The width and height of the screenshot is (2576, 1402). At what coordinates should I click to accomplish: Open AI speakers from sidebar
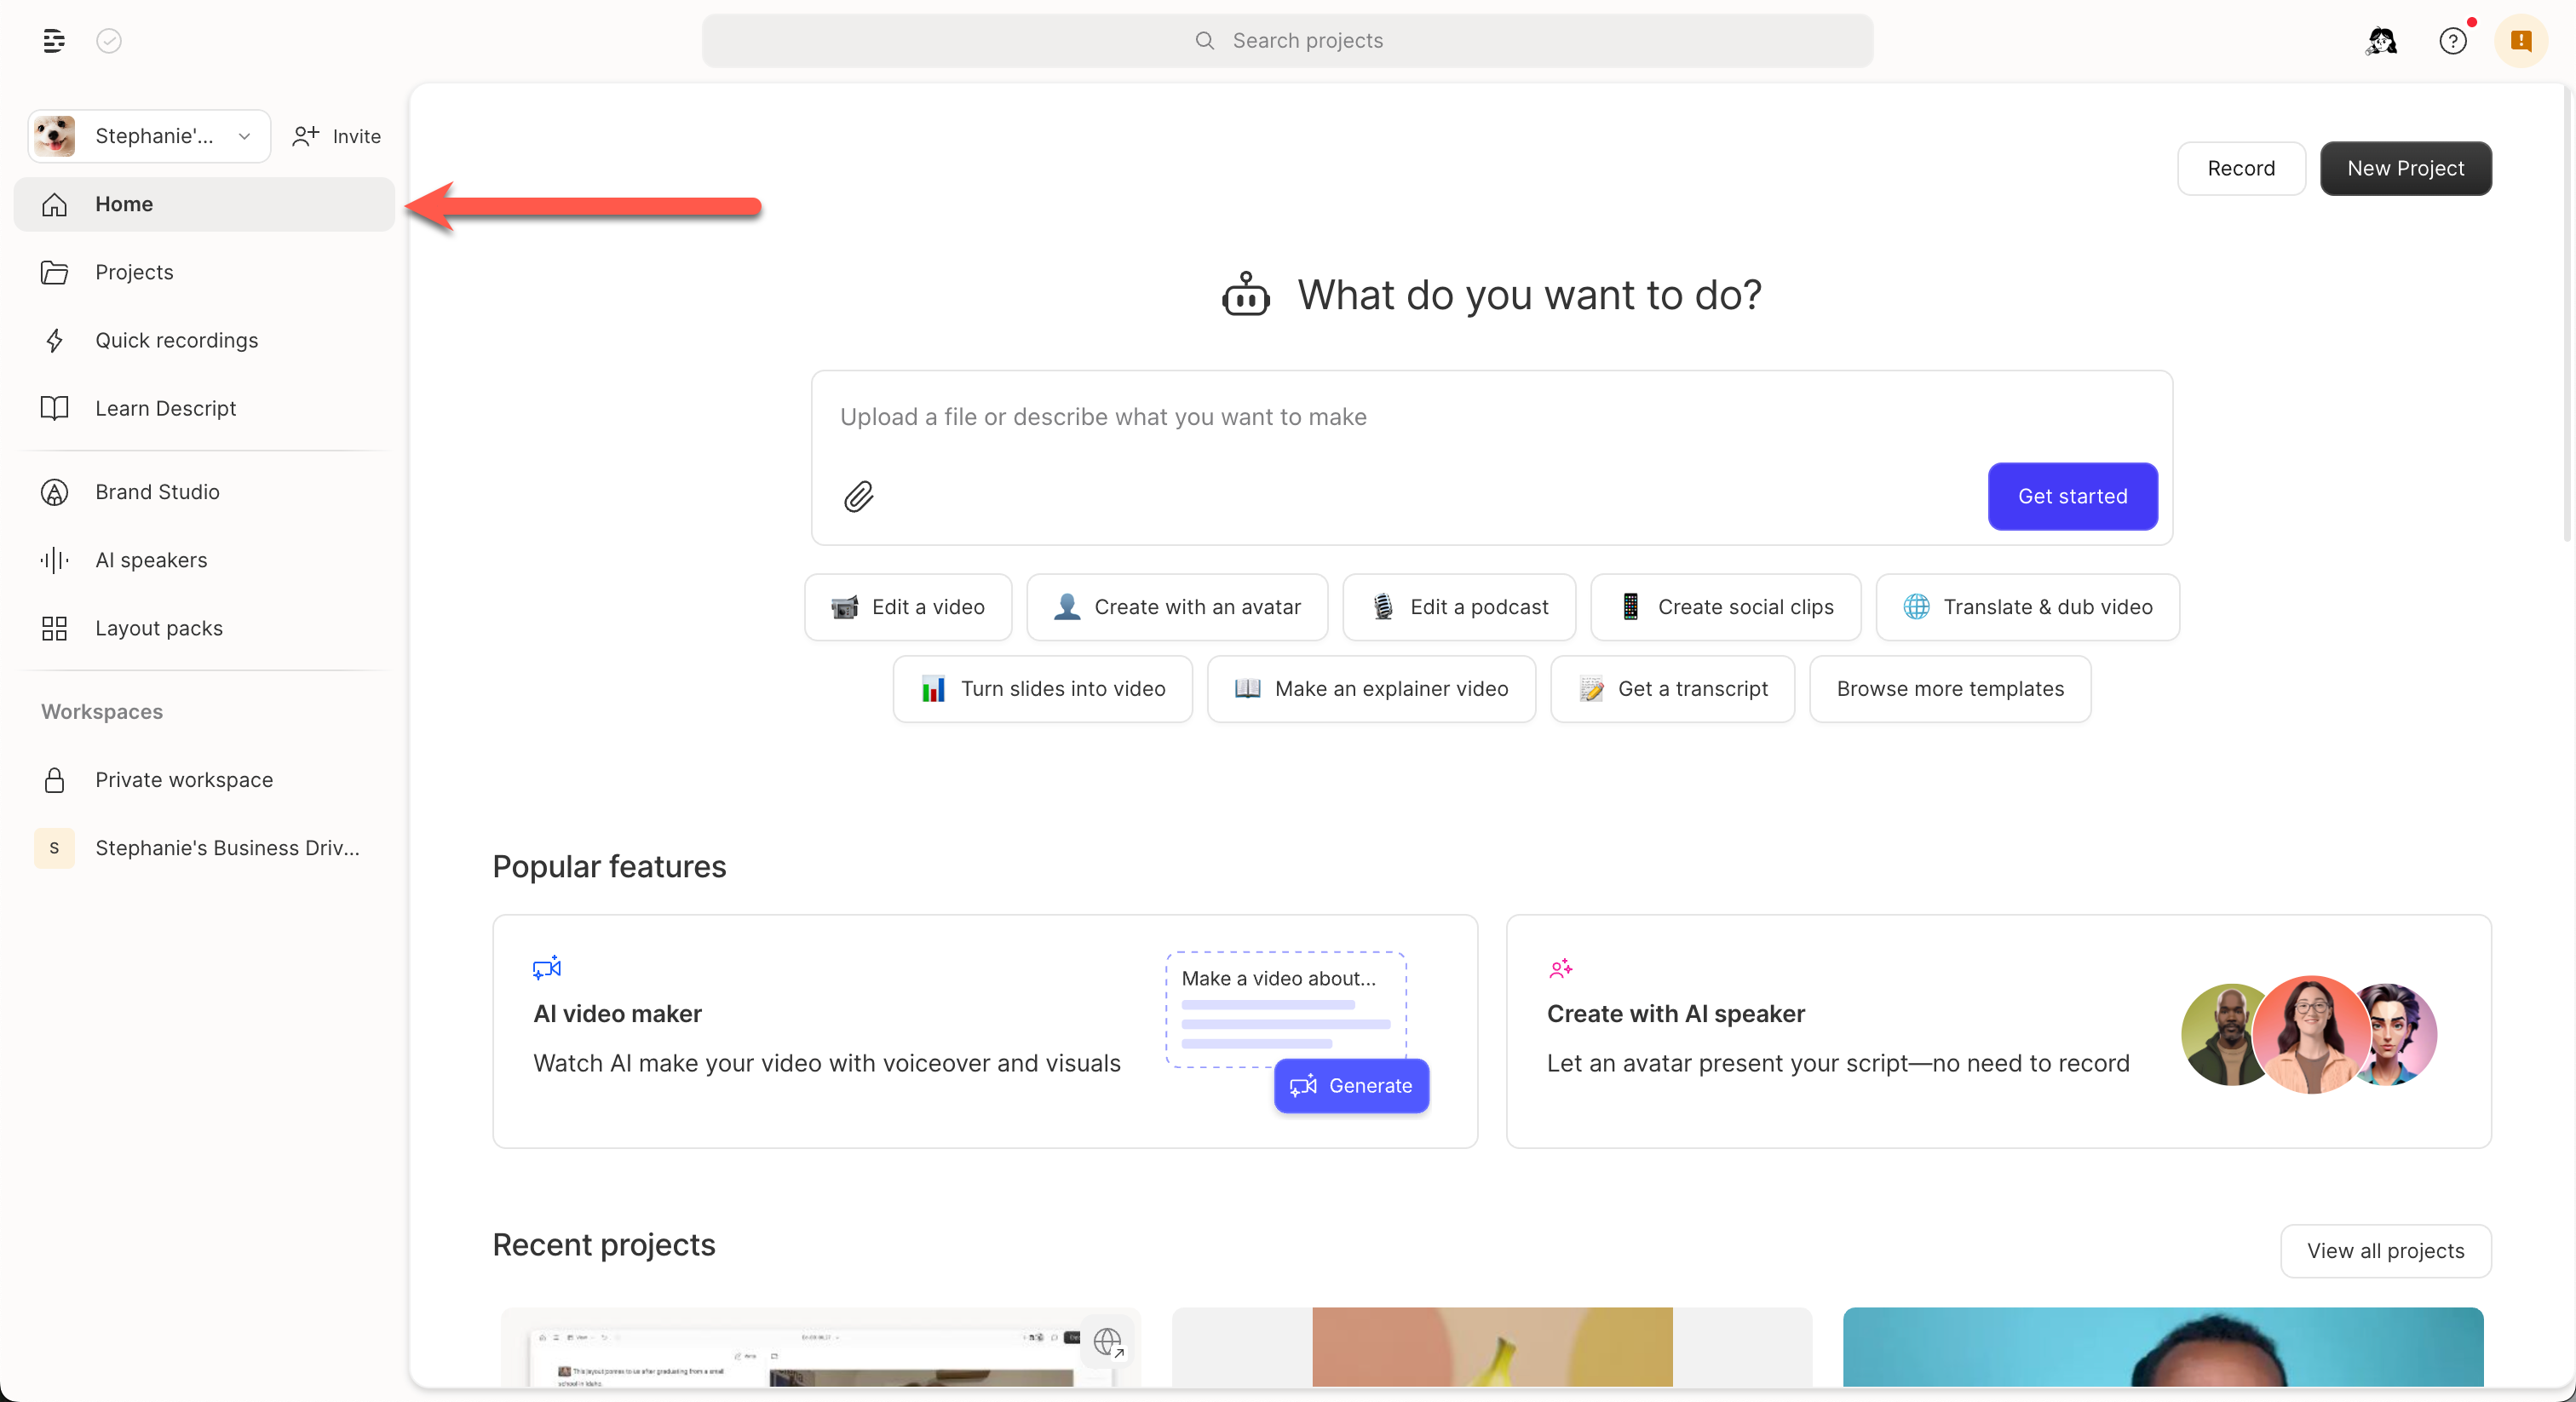tap(151, 560)
